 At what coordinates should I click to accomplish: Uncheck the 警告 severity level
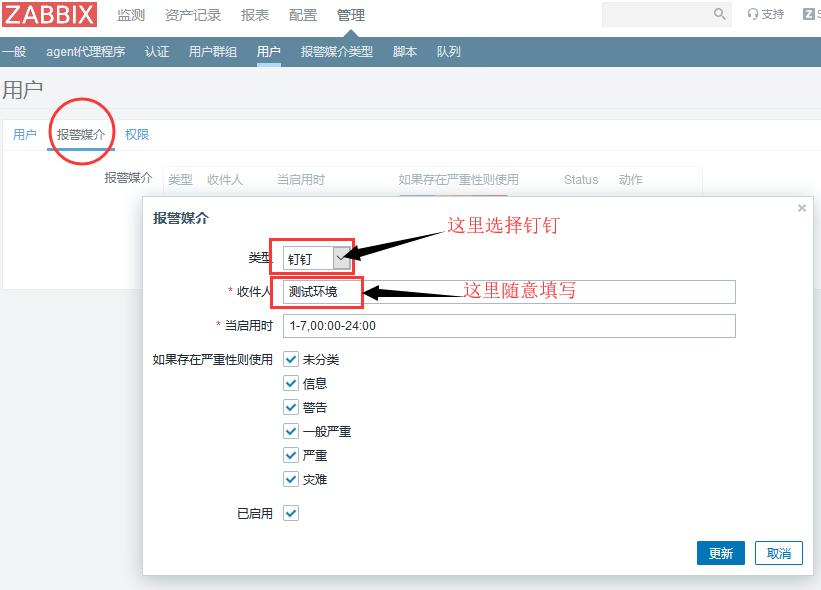pyautogui.click(x=291, y=407)
